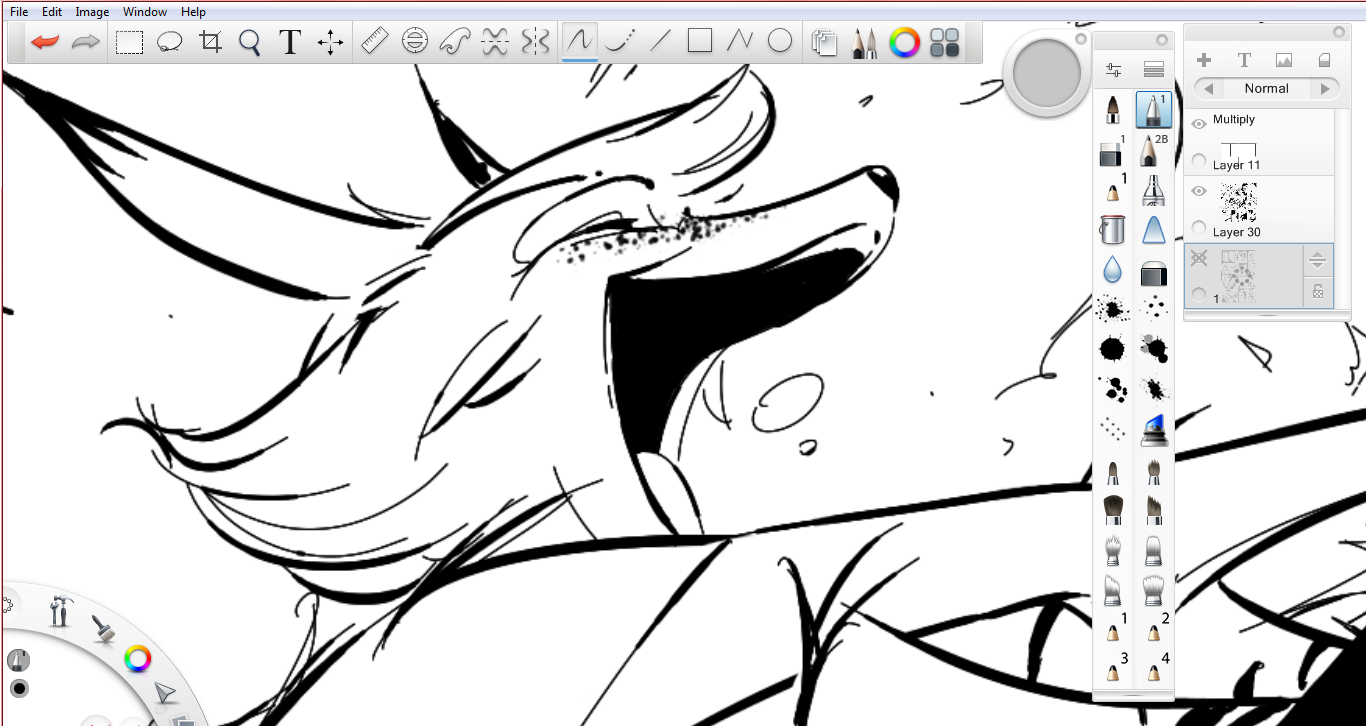
Task: Undo the last stroke with the red arrow
Action: click(45, 42)
